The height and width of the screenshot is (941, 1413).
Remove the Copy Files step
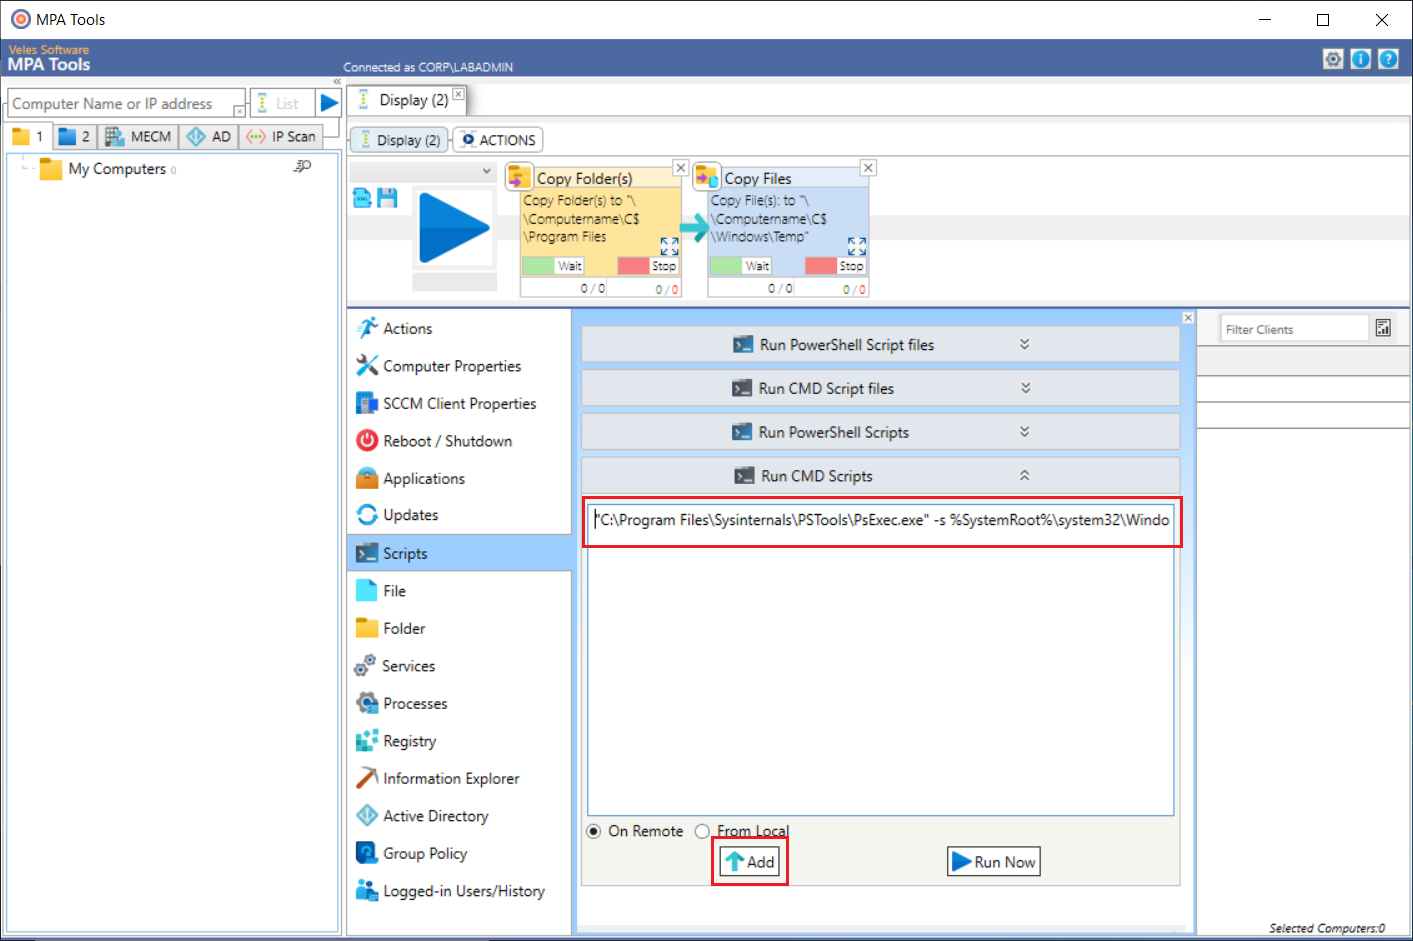869,167
